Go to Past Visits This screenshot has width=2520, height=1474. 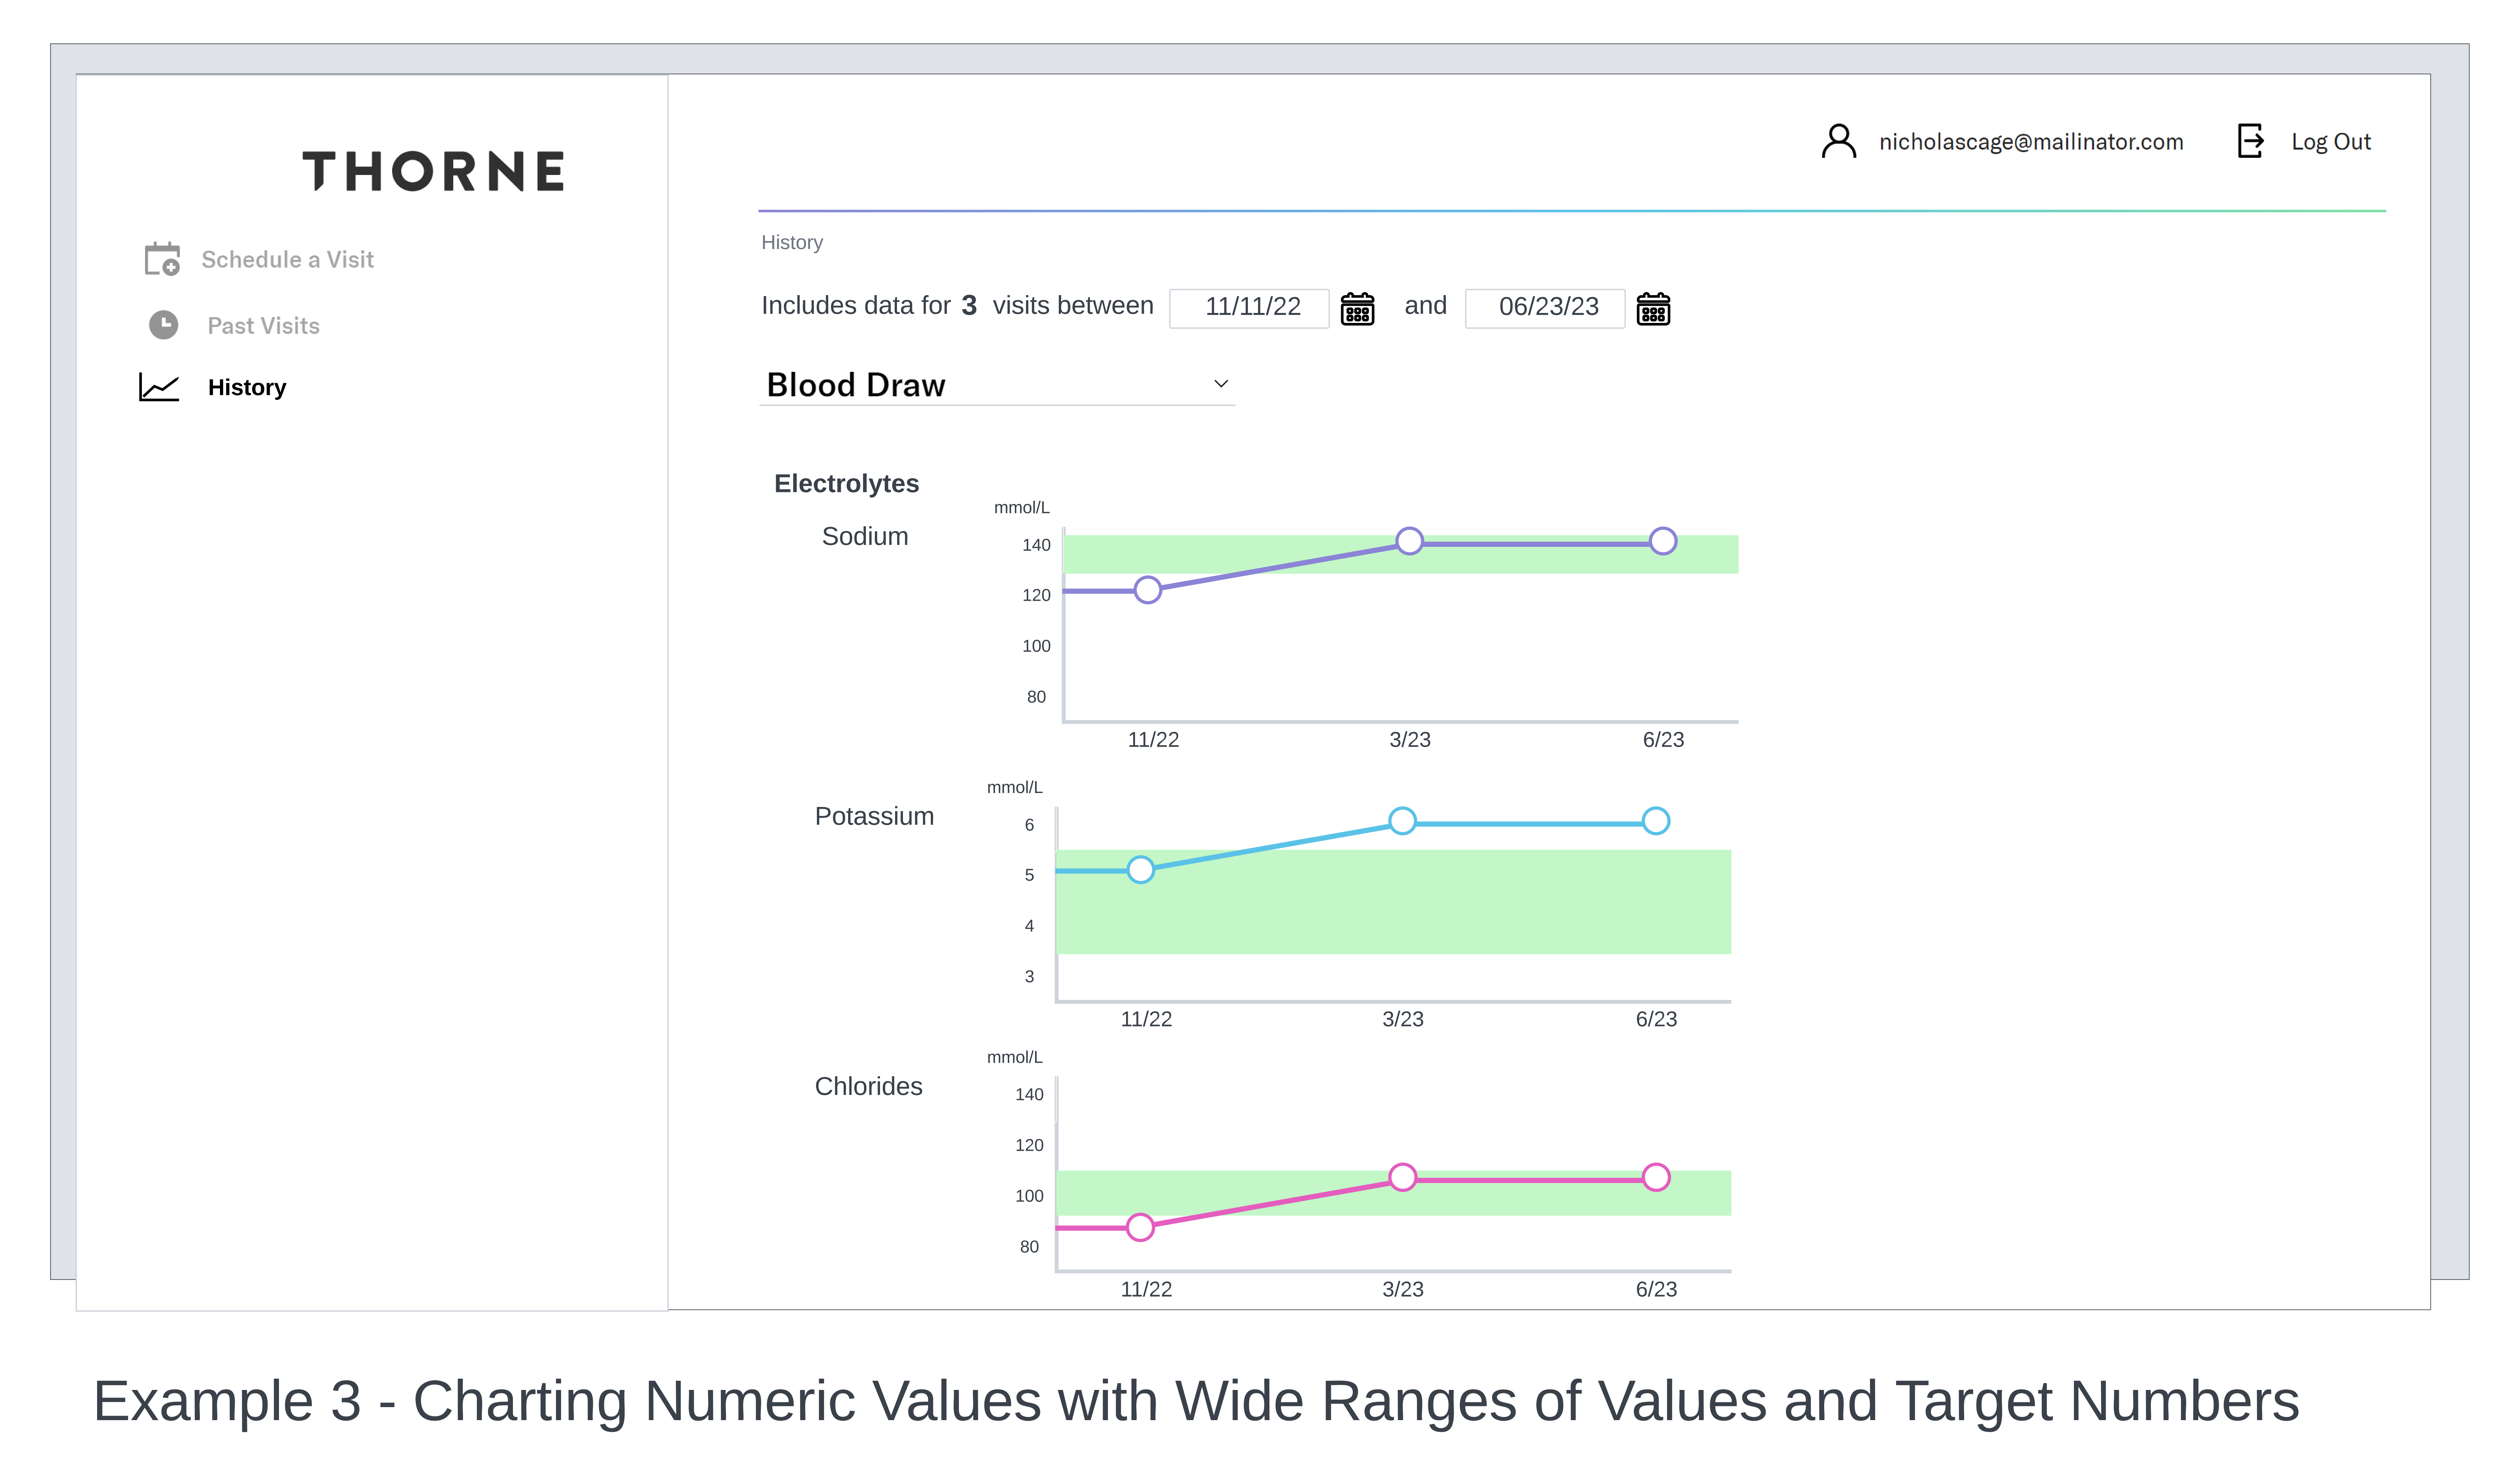click(x=263, y=326)
